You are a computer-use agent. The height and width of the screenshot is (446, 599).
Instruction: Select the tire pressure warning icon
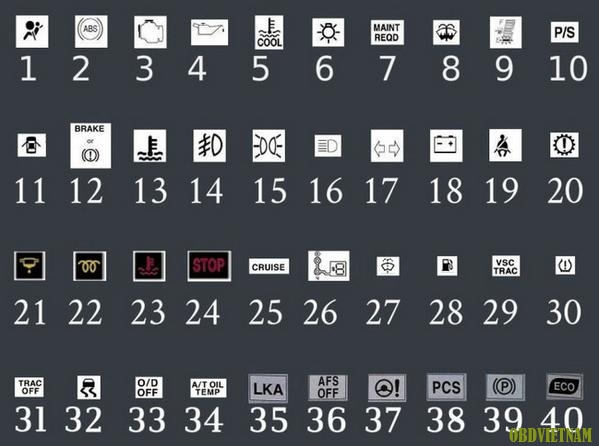tap(565, 265)
